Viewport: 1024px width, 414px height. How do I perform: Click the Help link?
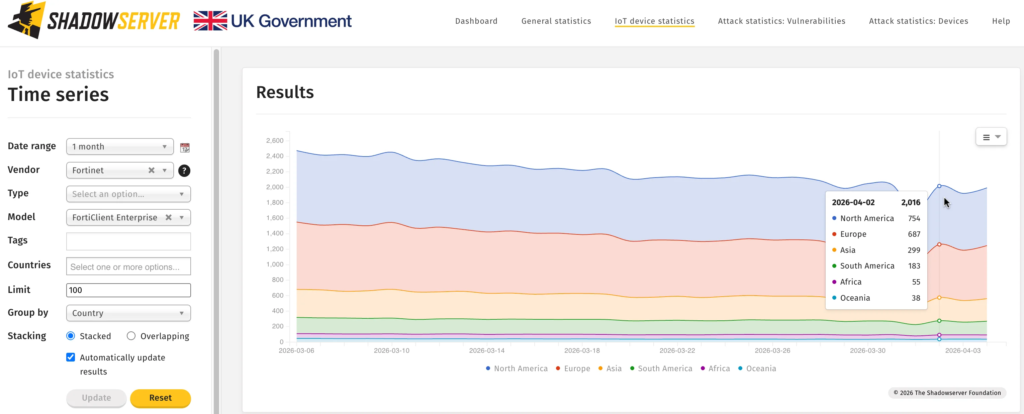(1000, 21)
